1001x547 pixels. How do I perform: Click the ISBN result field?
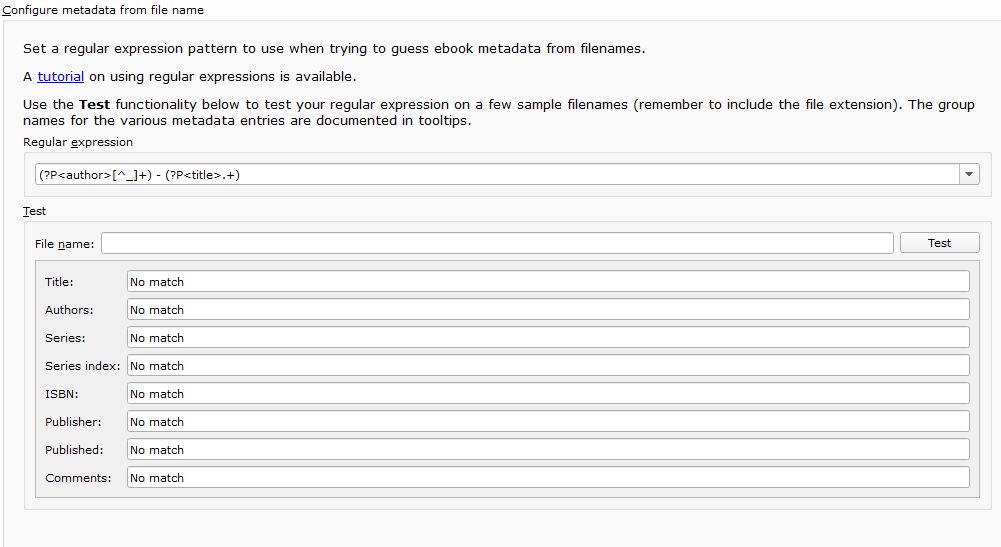[x=548, y=394]
